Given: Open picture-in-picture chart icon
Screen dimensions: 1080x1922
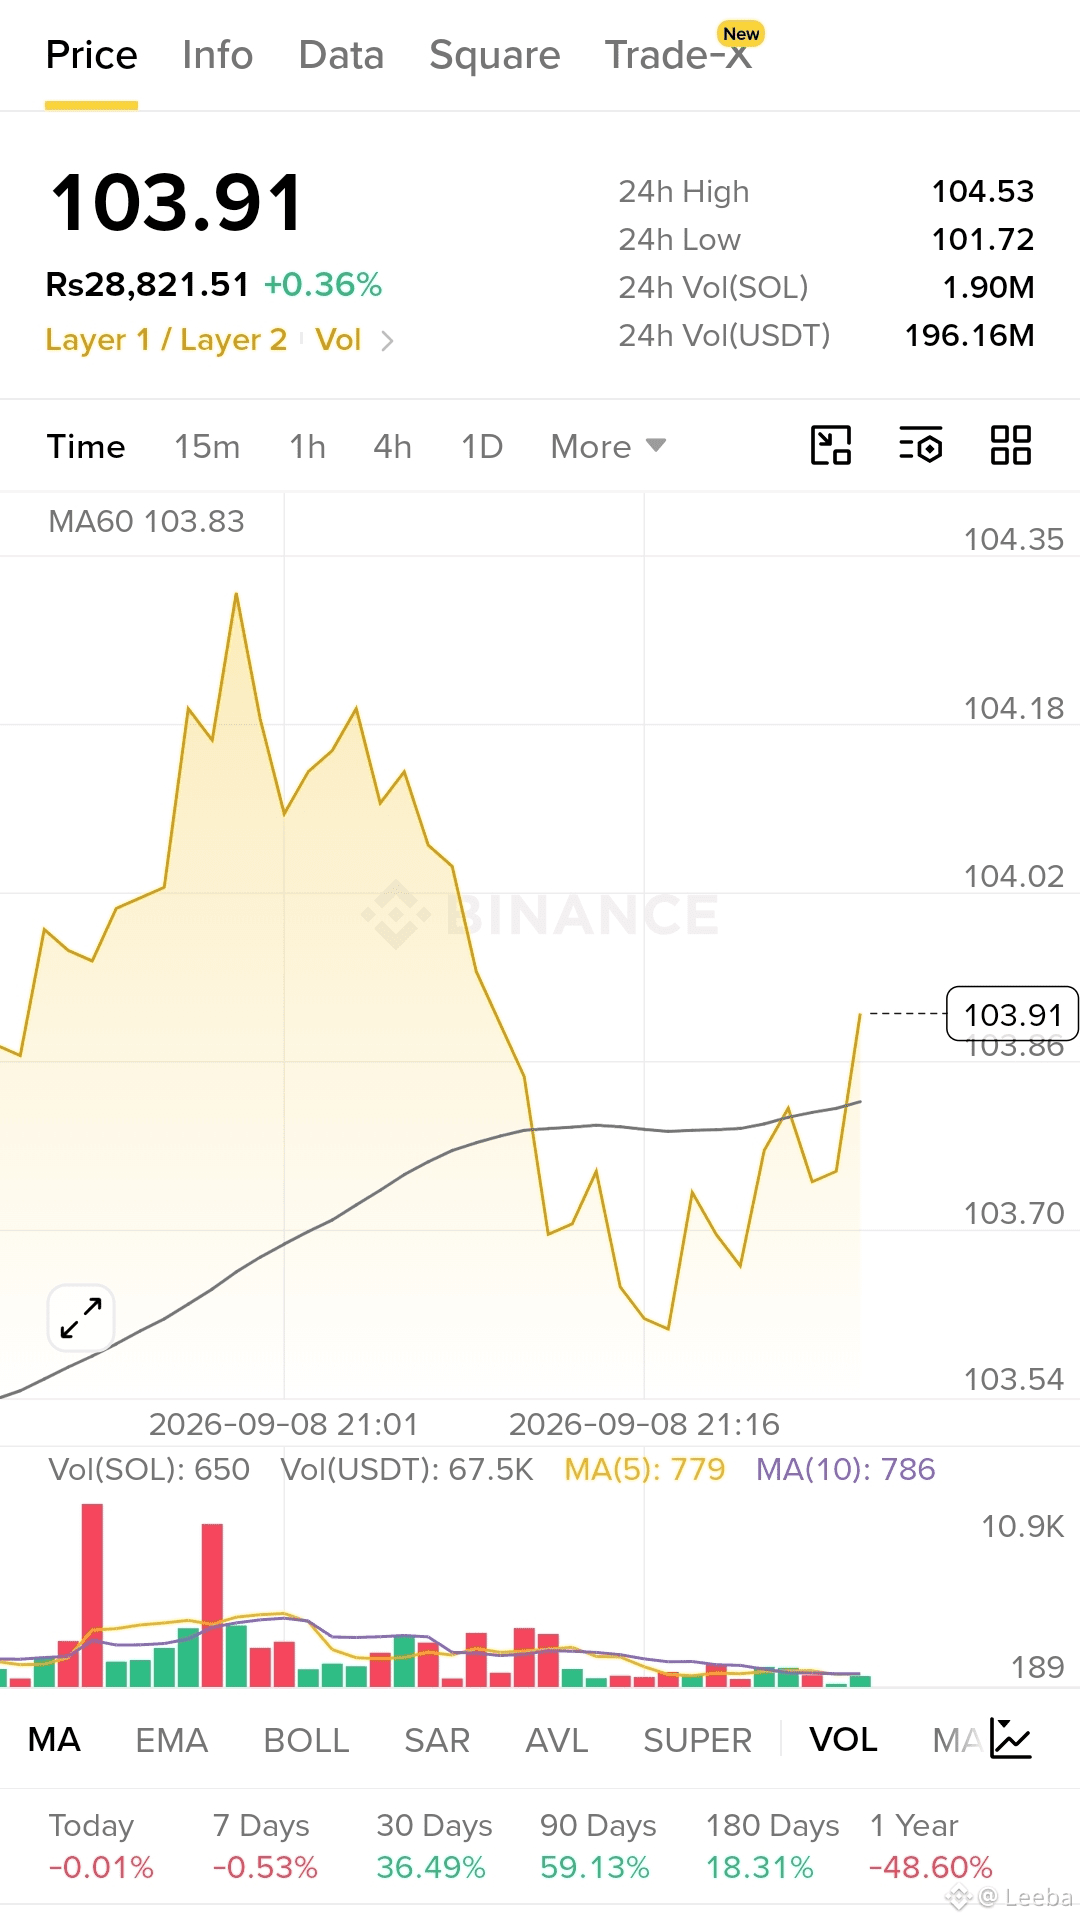Looking at the screenshot, I should click(x=831, y=446).
